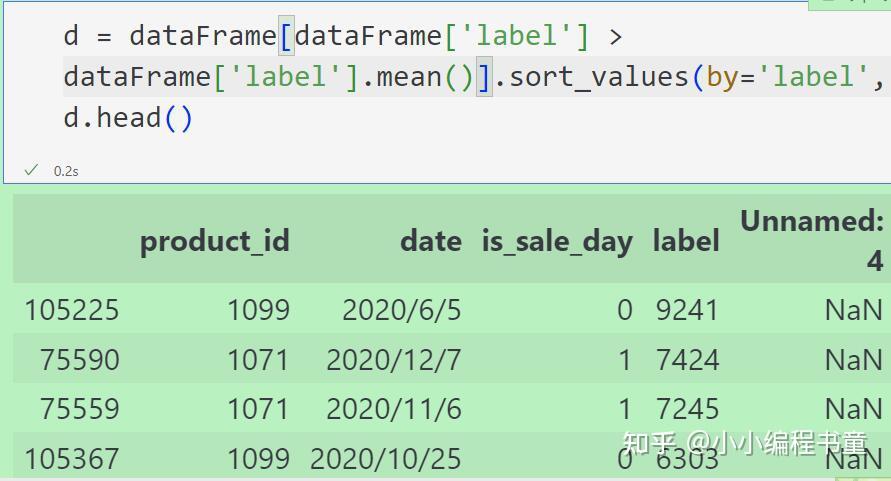Image resolution: width=891 pixels, height=481 pixels.
Task: Click the NaN cell in row 75590
Action: pyautogui.click(x=853, y=359)
